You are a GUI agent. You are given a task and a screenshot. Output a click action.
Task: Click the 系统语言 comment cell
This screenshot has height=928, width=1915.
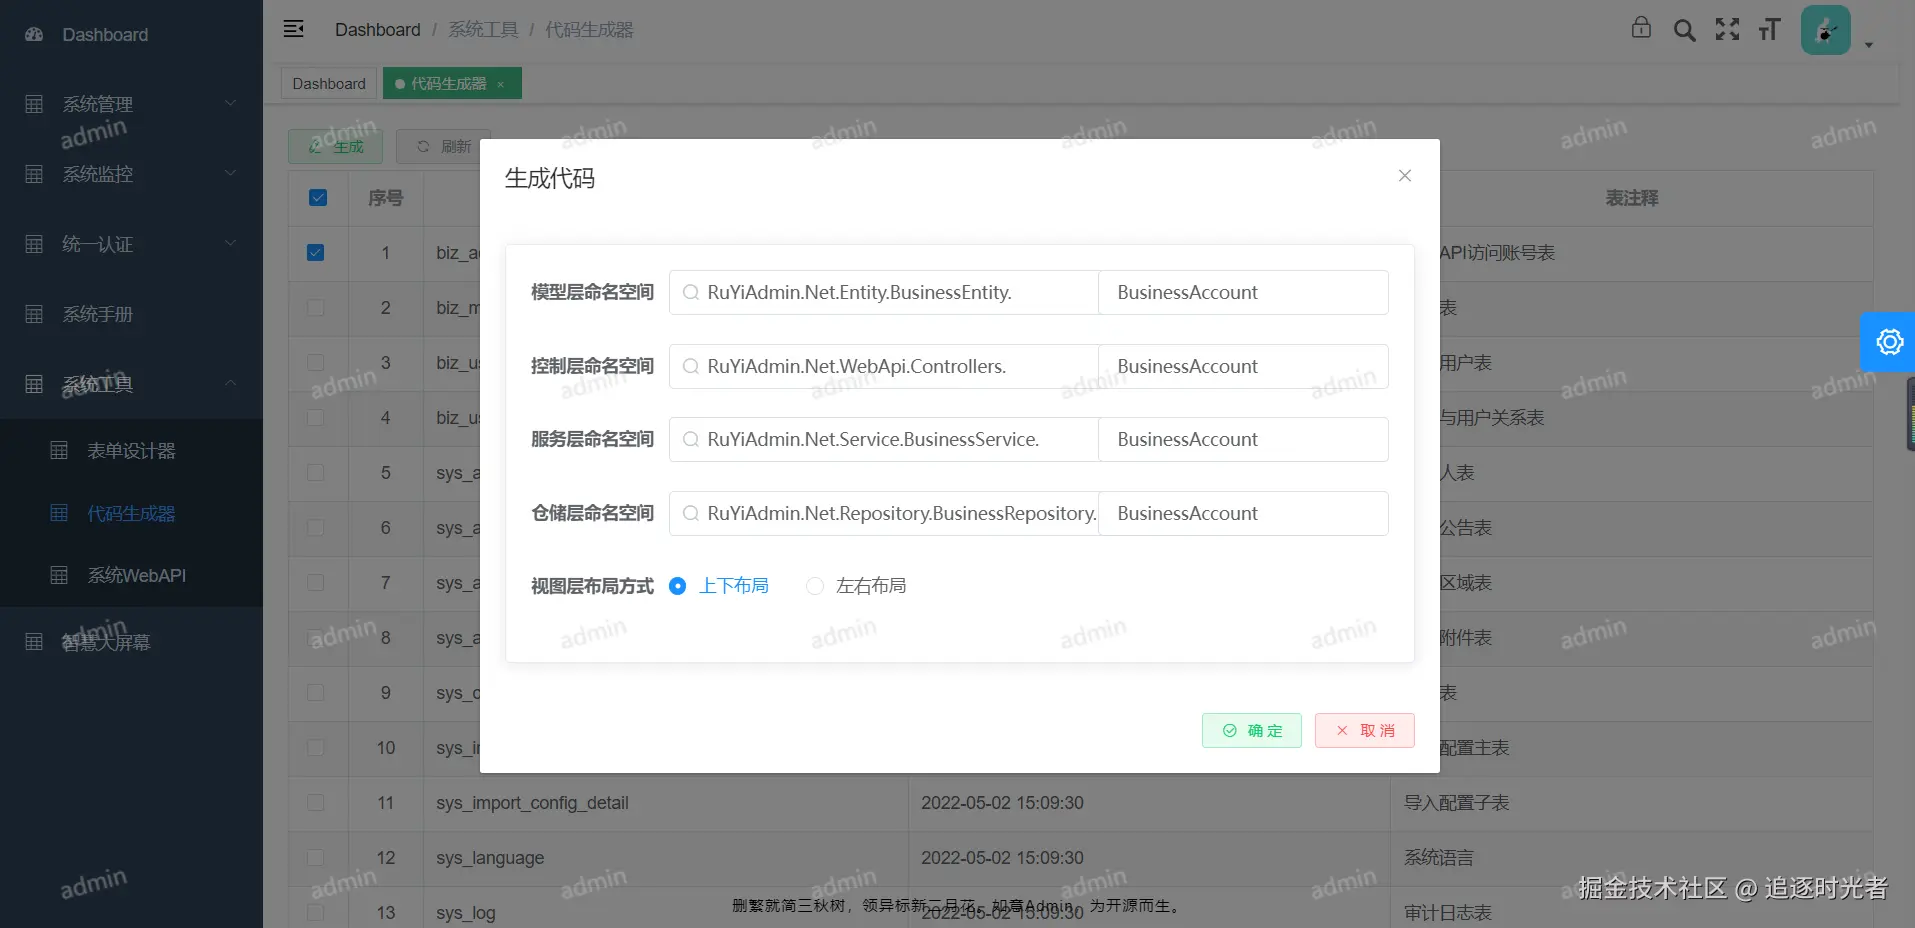(1632, 858)
